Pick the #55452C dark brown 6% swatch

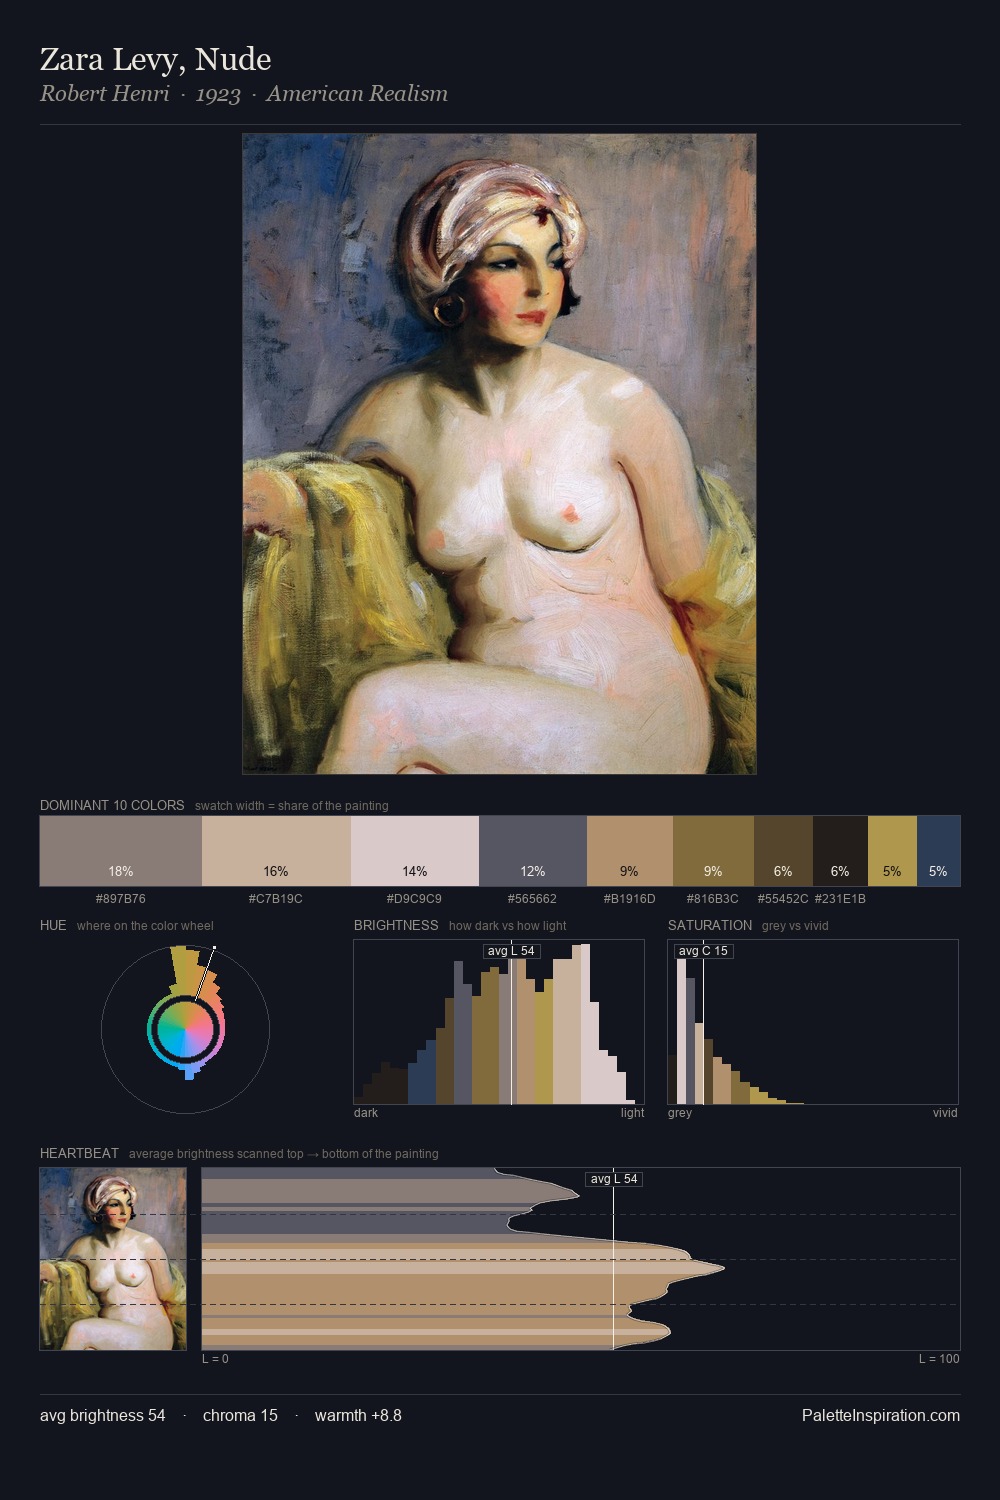click(x=783, y=851)
